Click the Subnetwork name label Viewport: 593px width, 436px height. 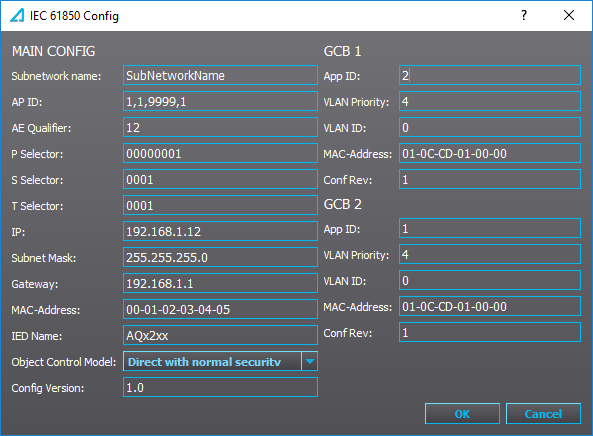point(56,76)
